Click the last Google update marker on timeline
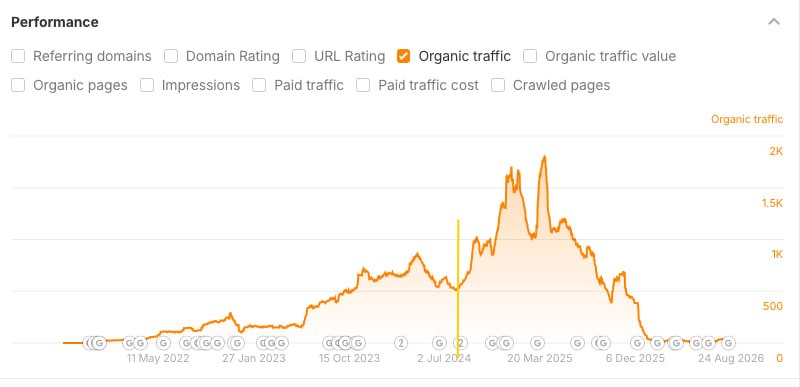This screenshot has height=387, width=800. coord(729,343)
